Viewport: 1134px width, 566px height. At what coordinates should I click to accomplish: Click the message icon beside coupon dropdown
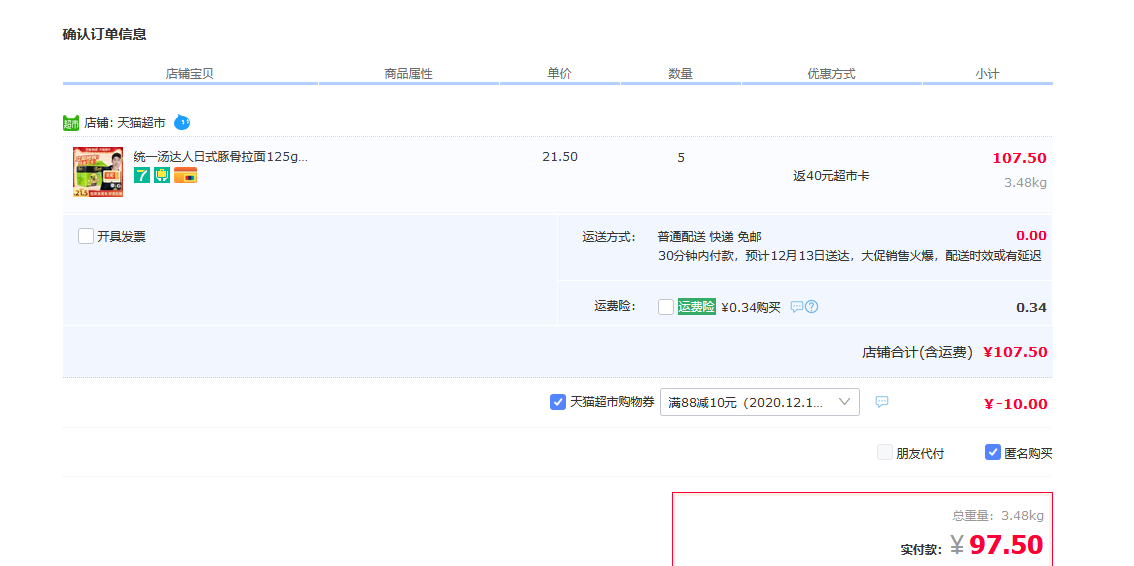point(882,402)
